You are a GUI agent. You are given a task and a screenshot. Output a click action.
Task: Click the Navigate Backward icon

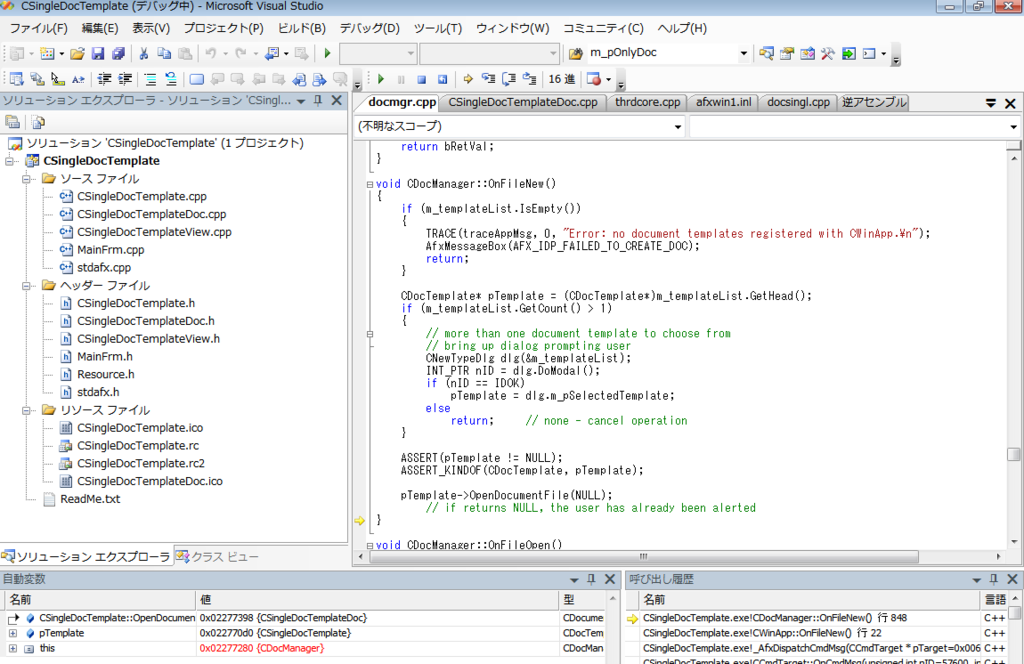coord(272,54)
